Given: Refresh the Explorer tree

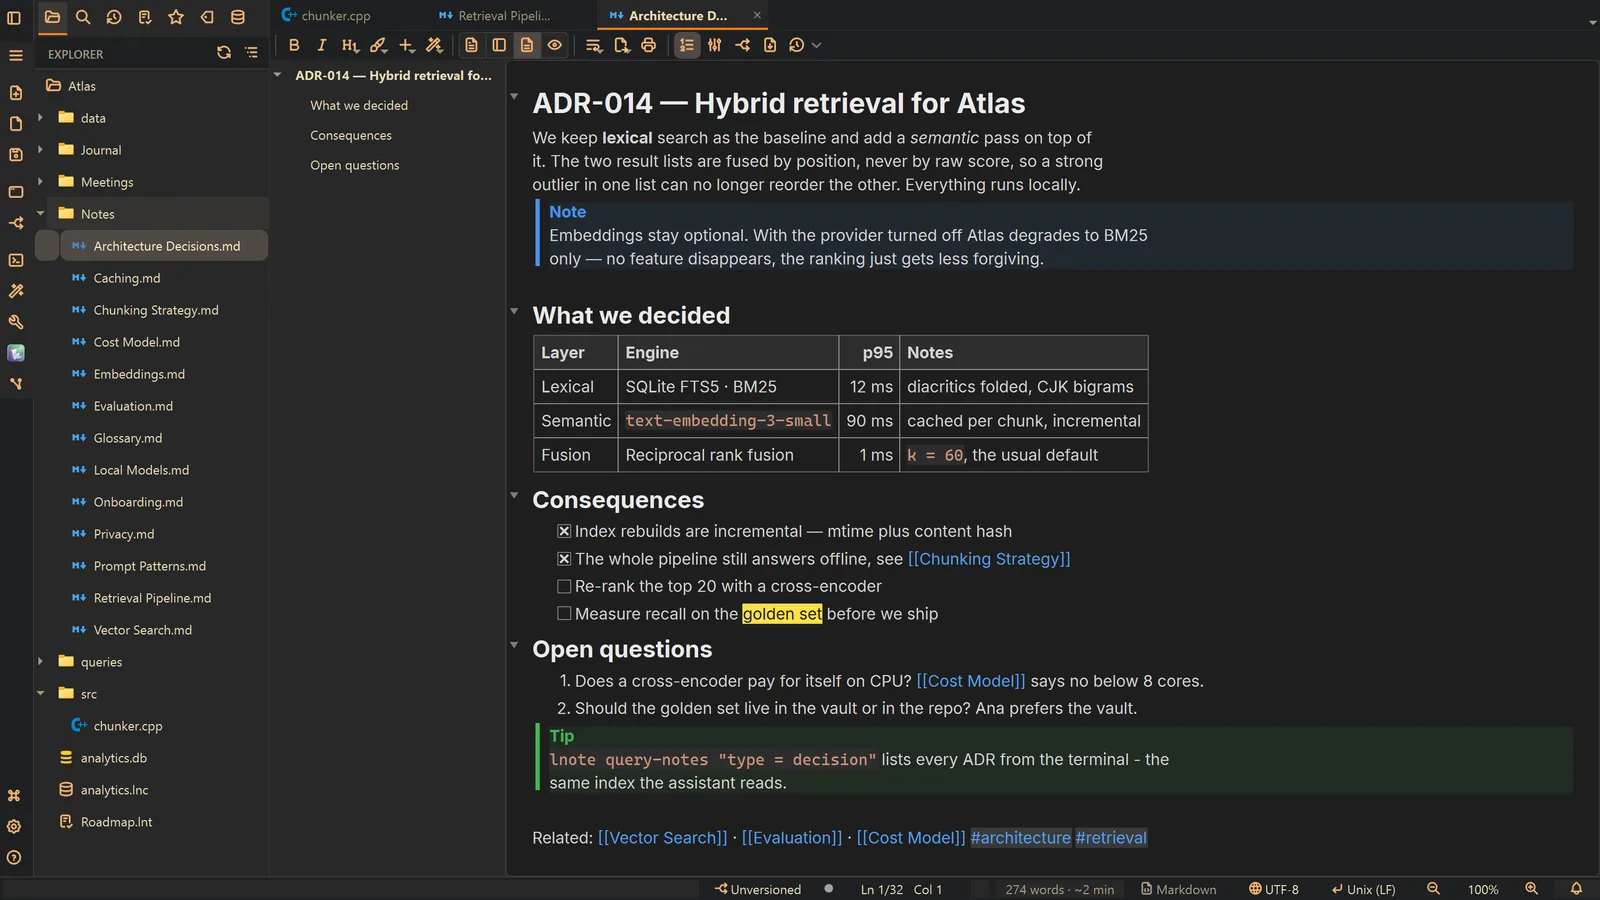Looking at the screenshot, I should point(224,53).
